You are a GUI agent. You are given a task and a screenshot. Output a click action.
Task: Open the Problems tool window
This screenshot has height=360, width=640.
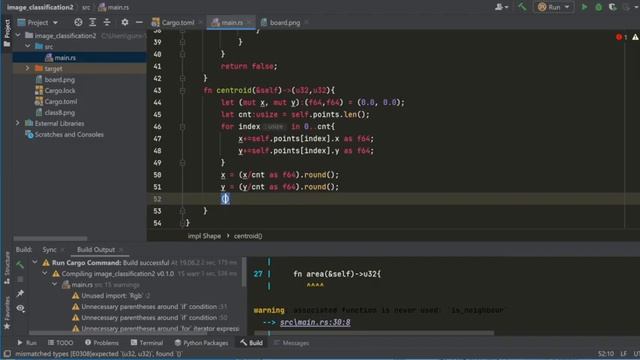click(x=102, y=343)
